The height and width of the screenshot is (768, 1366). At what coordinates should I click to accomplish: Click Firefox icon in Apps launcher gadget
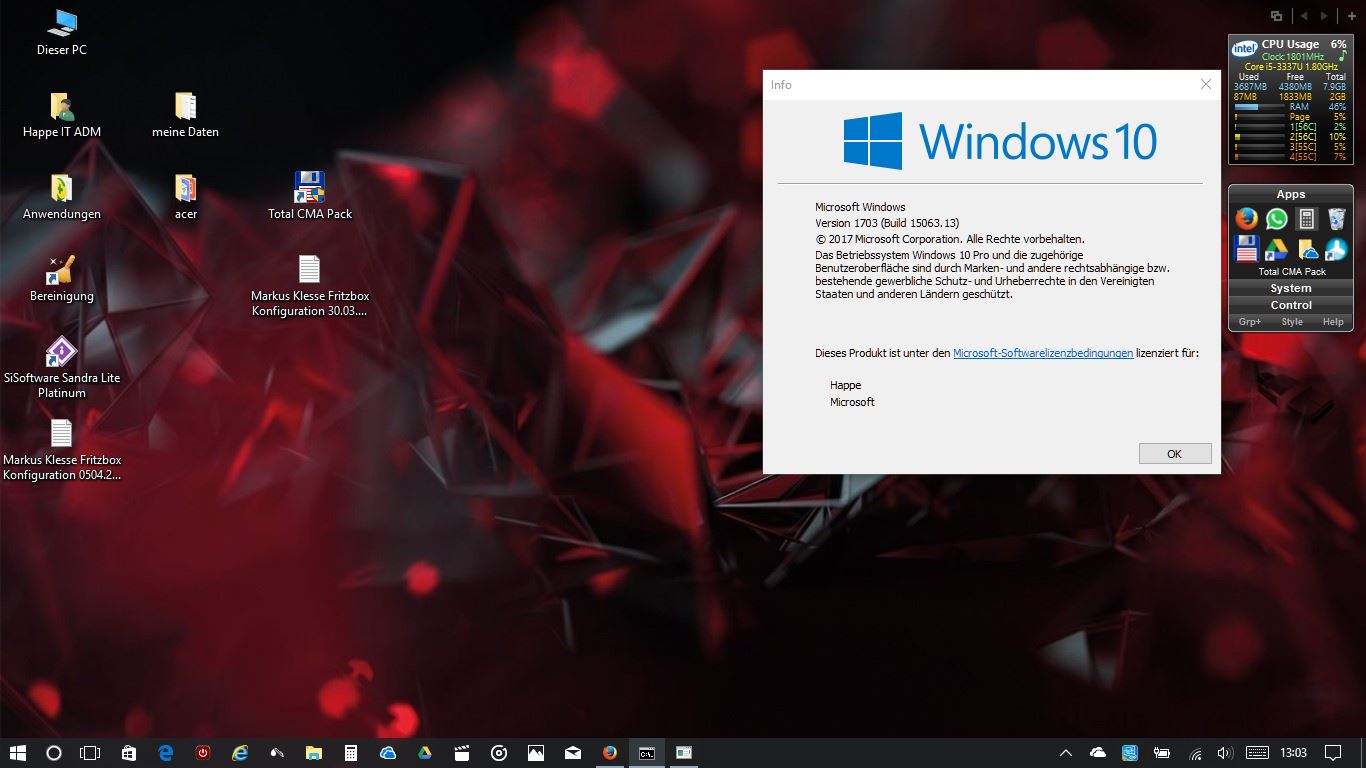(1246, 218)
